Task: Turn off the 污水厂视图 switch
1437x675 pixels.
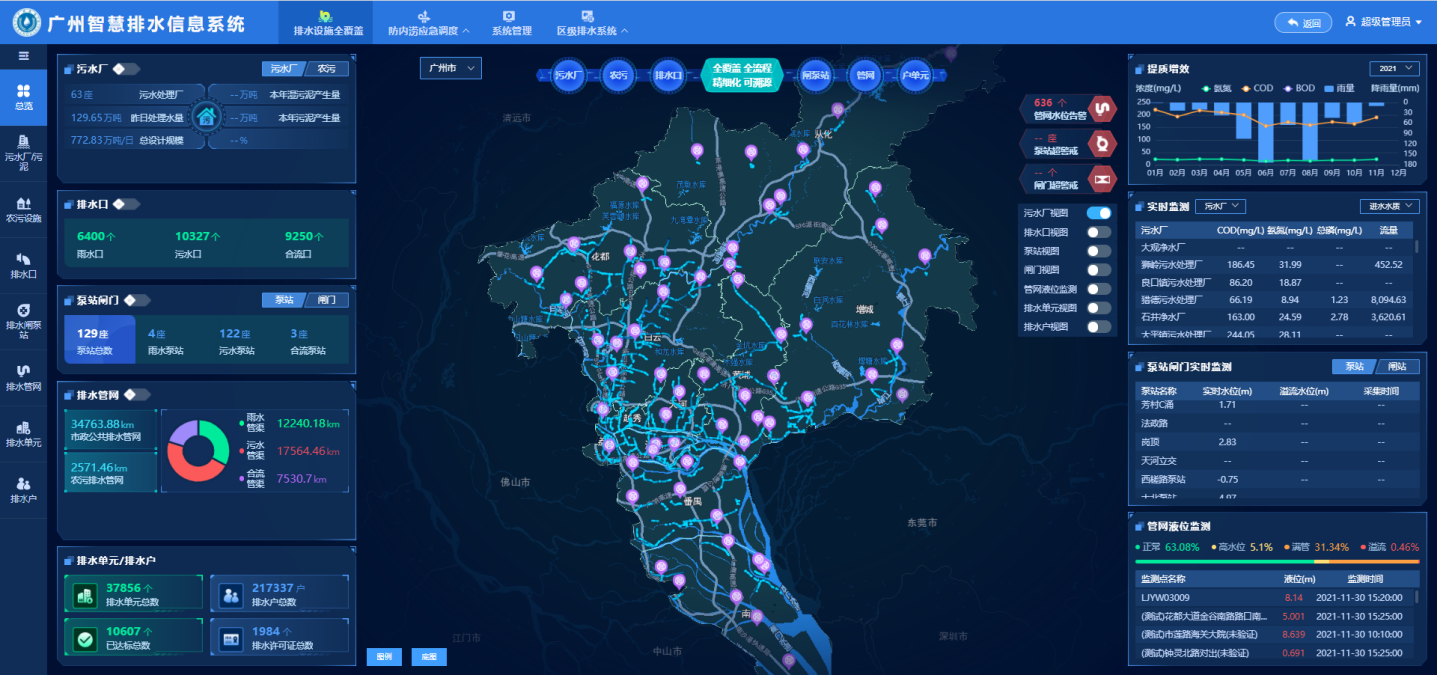Action: point(1098,213)
